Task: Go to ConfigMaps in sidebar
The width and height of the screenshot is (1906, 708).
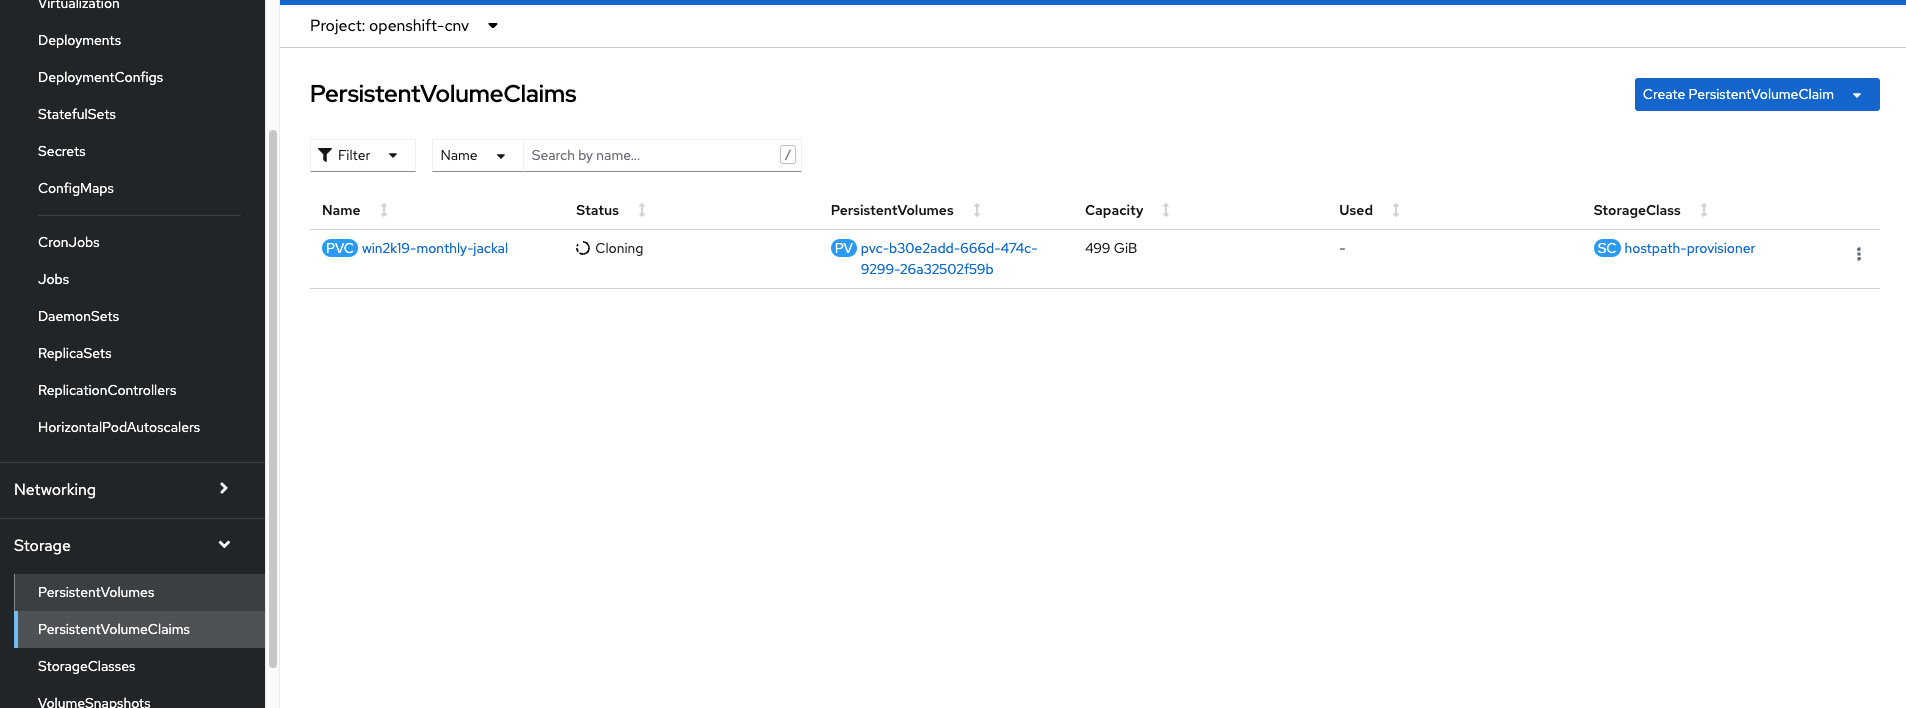Action: [76, 188]
